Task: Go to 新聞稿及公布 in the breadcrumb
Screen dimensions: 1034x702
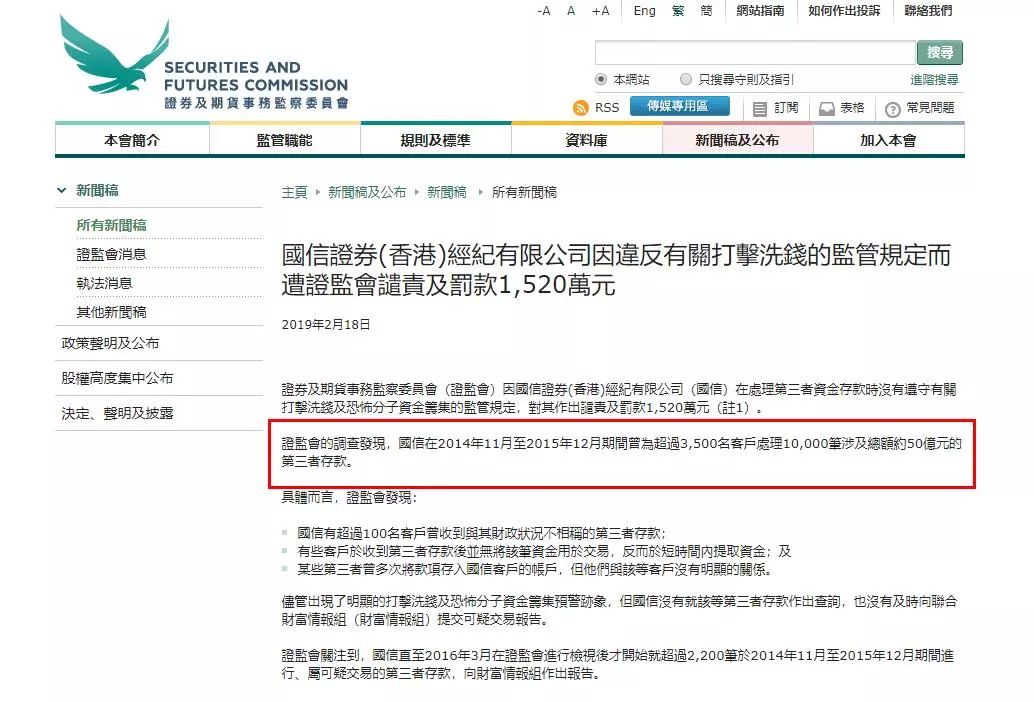Action: pos(367,192)
